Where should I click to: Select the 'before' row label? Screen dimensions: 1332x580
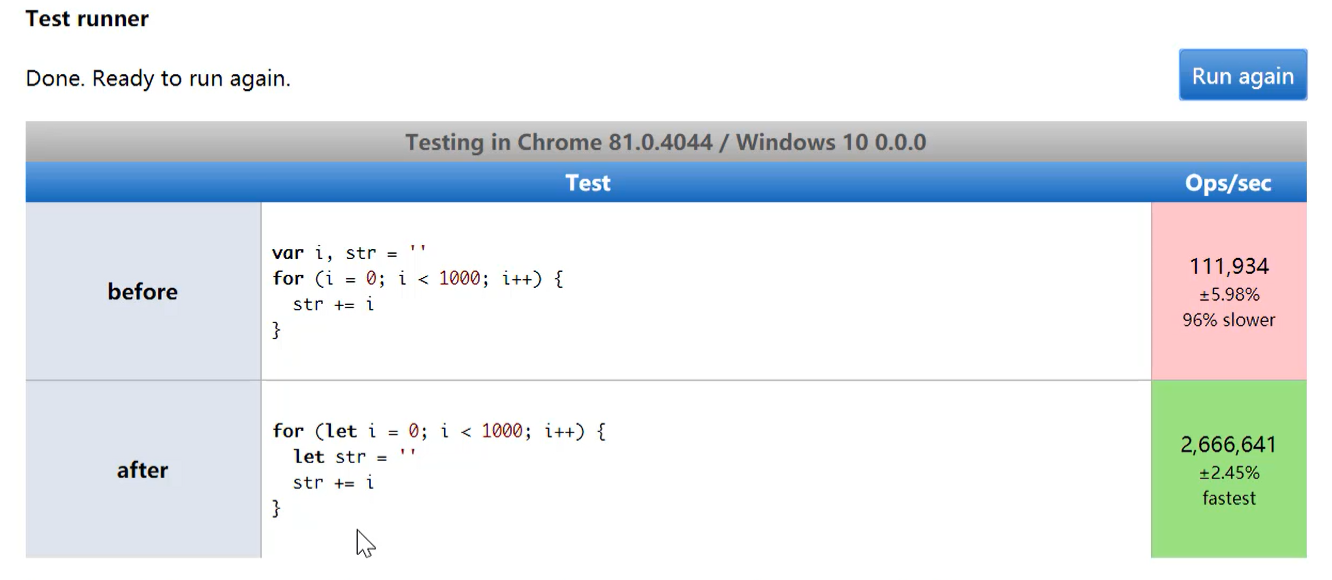[x=143, y=292]
